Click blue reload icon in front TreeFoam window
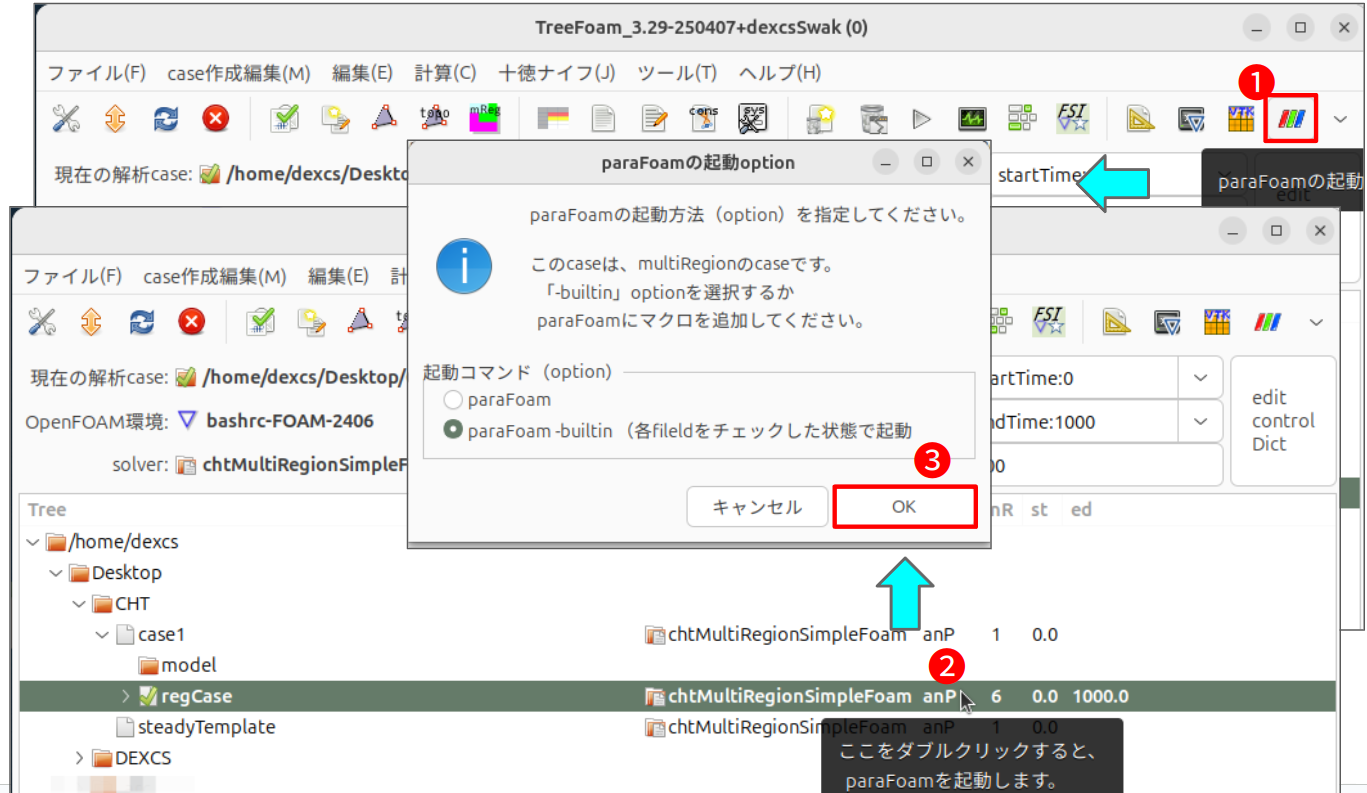This screenshot has width=1367, height=793. 141,322
